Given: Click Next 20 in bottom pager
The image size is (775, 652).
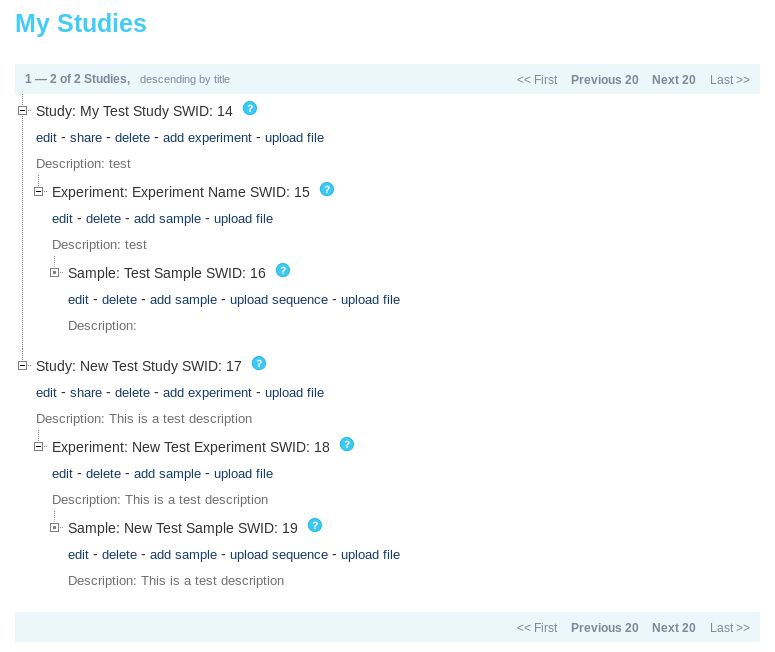Looking at the screenshot, I should (x=674, y=628).
